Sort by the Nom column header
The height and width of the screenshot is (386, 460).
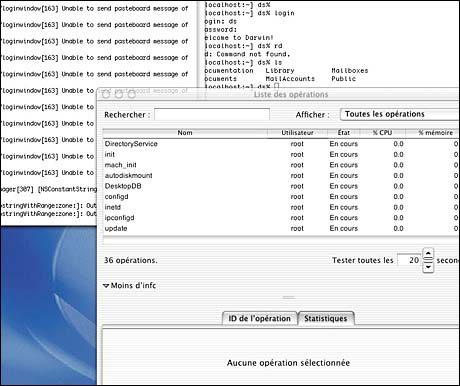point(185,133)
